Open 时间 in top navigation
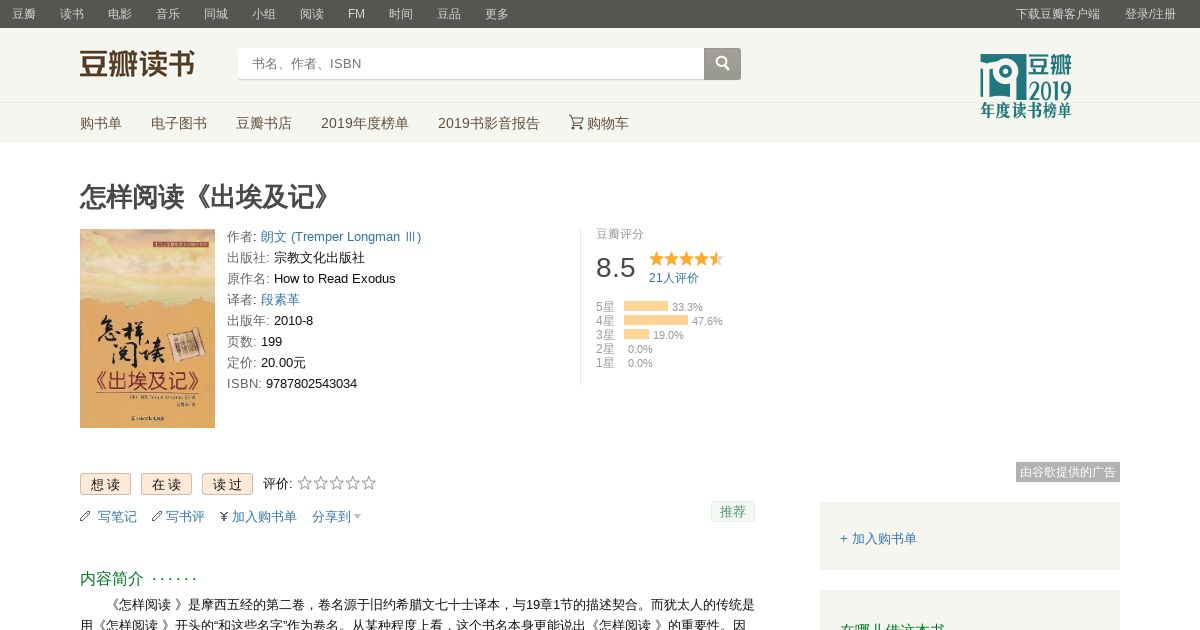This screenshot has height=630, width=1200. pyautogui.click(x=401, y=14)
